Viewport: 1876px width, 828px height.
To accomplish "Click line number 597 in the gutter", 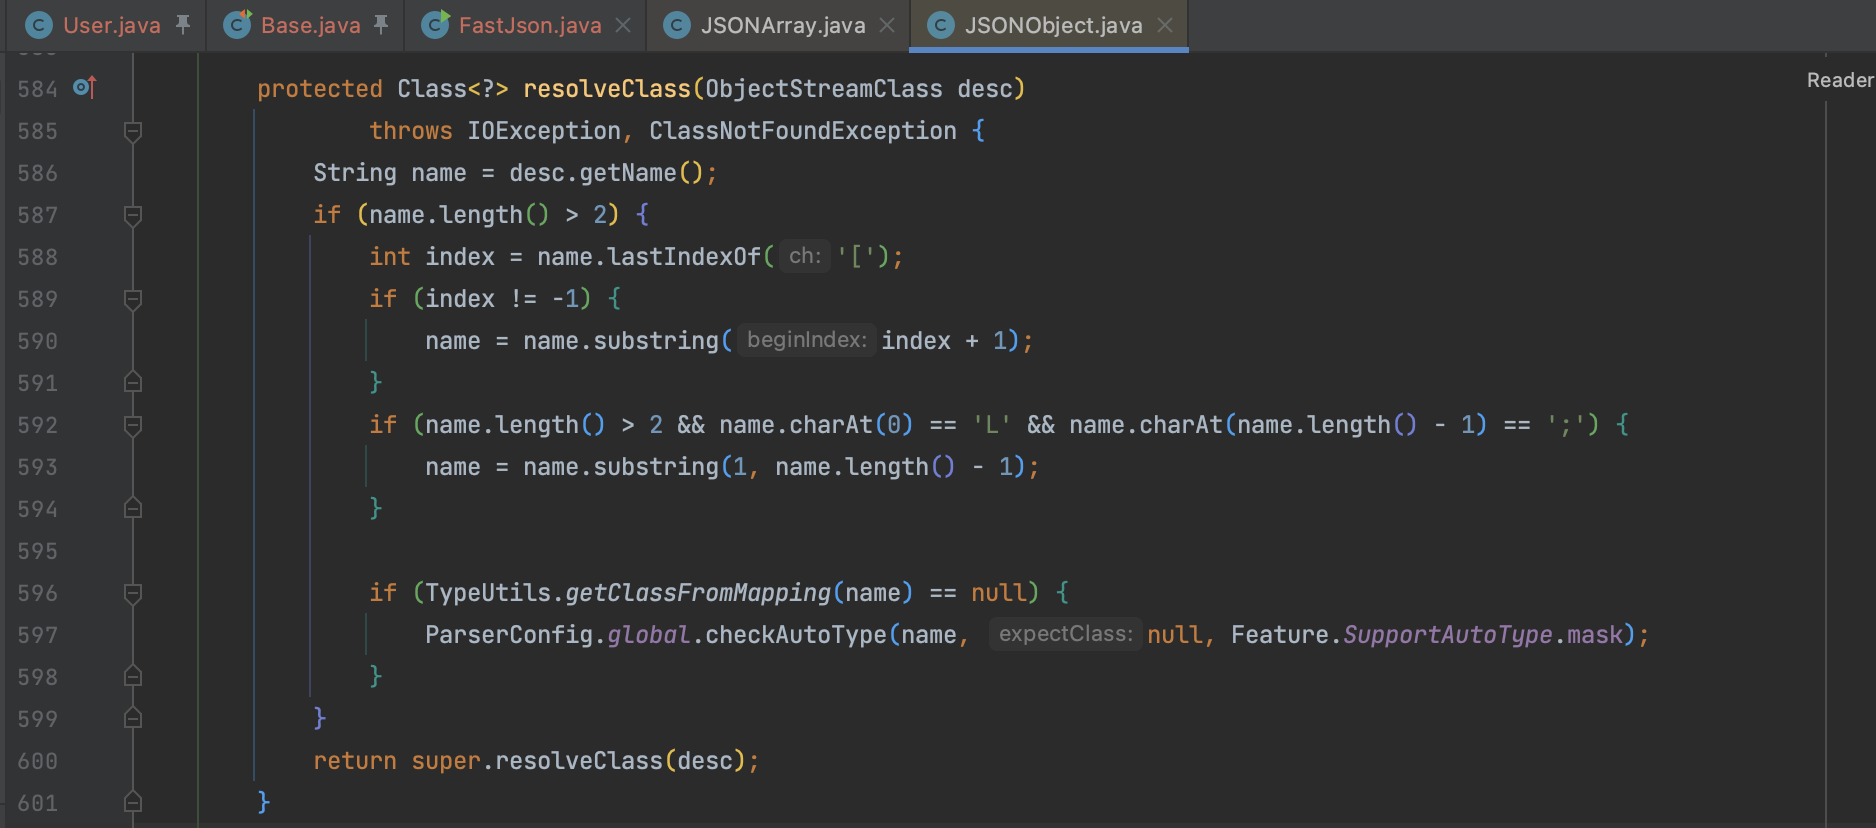I will pyautogui.click(x=38, y=635).
